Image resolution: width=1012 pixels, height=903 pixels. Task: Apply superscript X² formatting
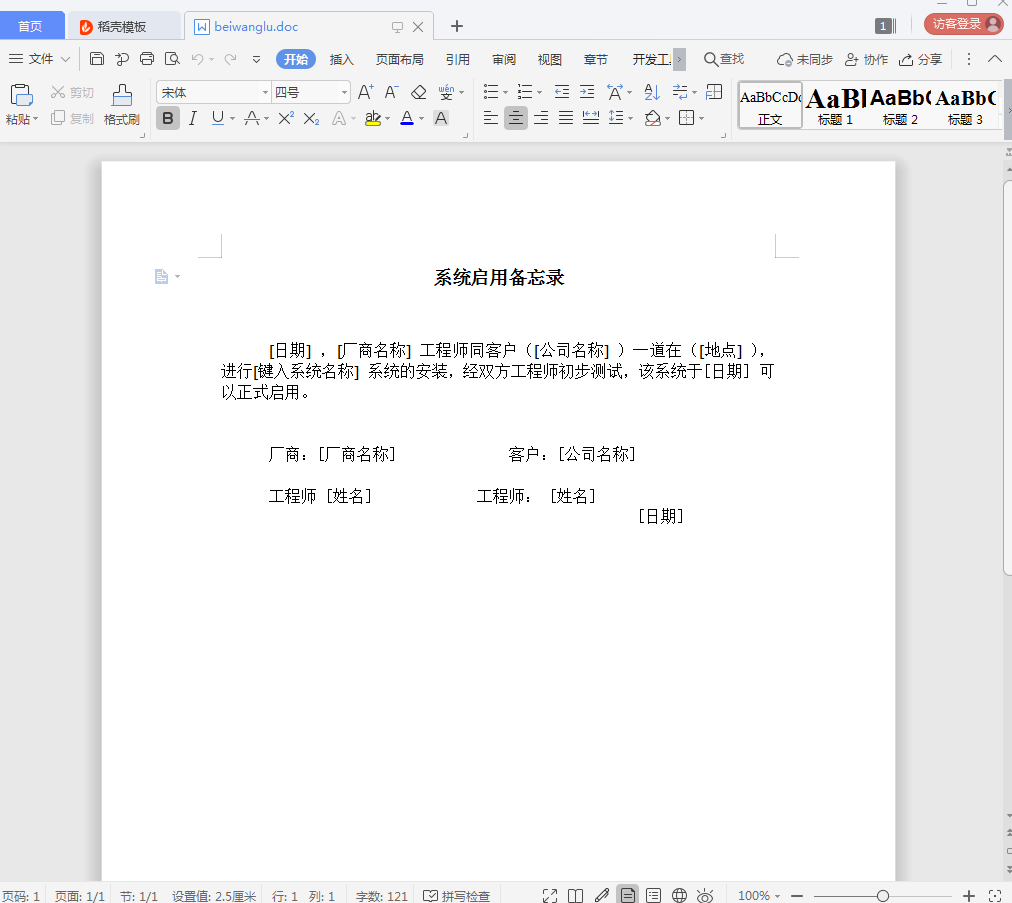coord(286,118)
